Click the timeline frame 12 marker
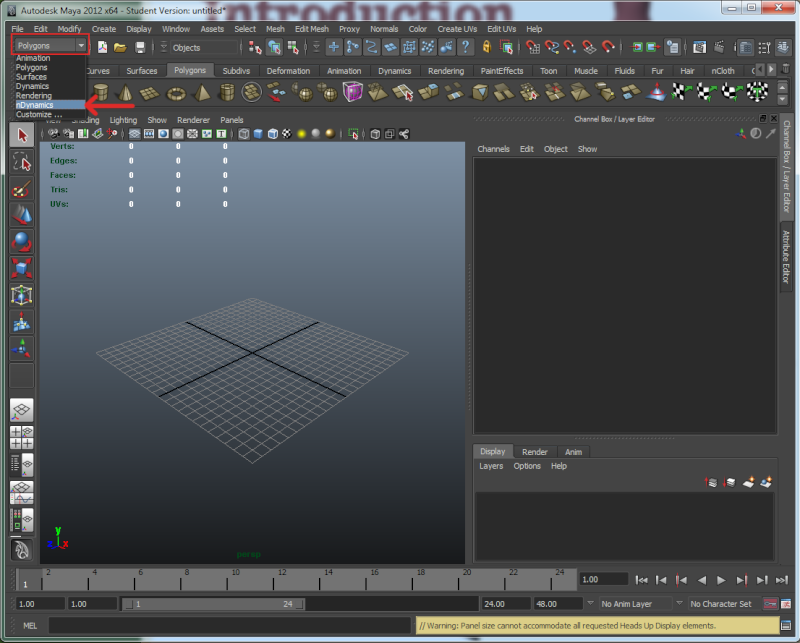This screenshot has height=643, width=800. click(273, 580)
